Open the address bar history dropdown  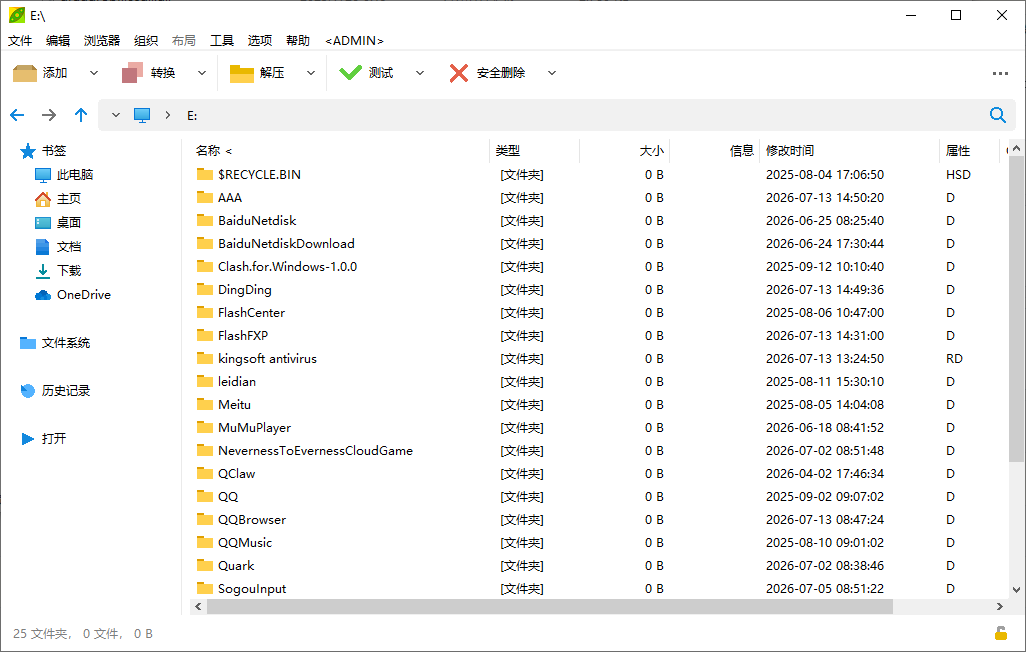click(x=116, y=115)
